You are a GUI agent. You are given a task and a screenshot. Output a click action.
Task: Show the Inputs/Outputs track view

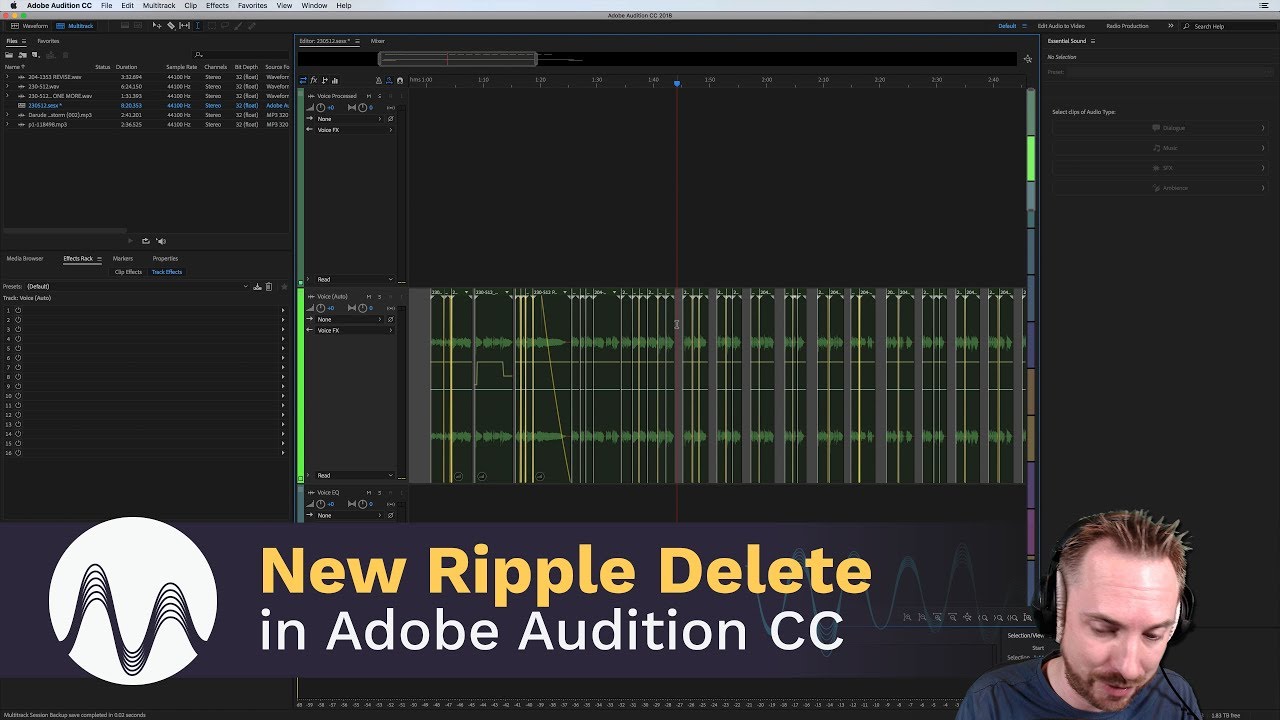(304, 80)
